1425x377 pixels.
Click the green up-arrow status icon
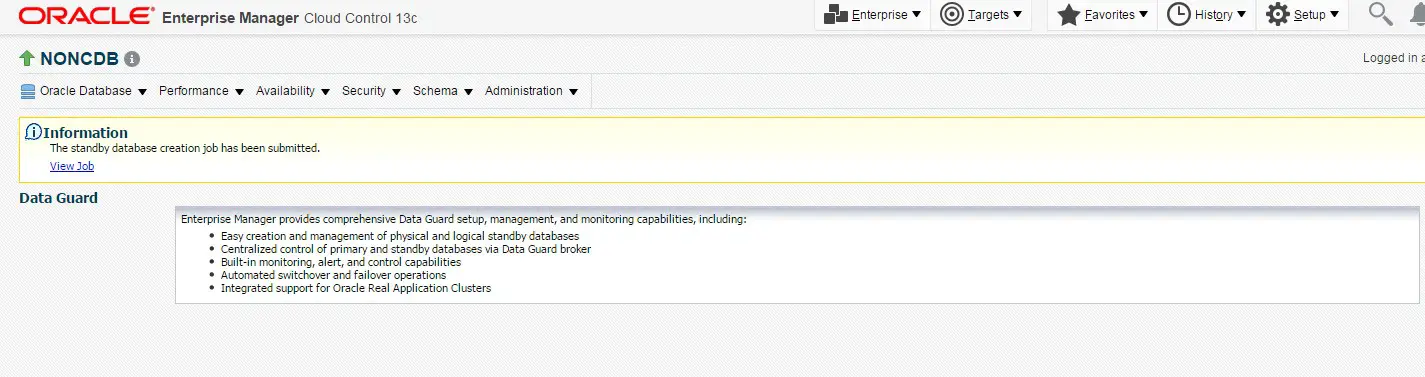[27, 59]
